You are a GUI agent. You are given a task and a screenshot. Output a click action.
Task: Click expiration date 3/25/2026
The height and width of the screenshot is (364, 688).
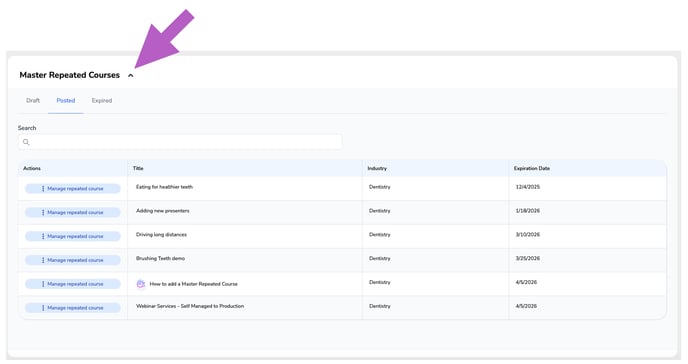tap(527, 258)
